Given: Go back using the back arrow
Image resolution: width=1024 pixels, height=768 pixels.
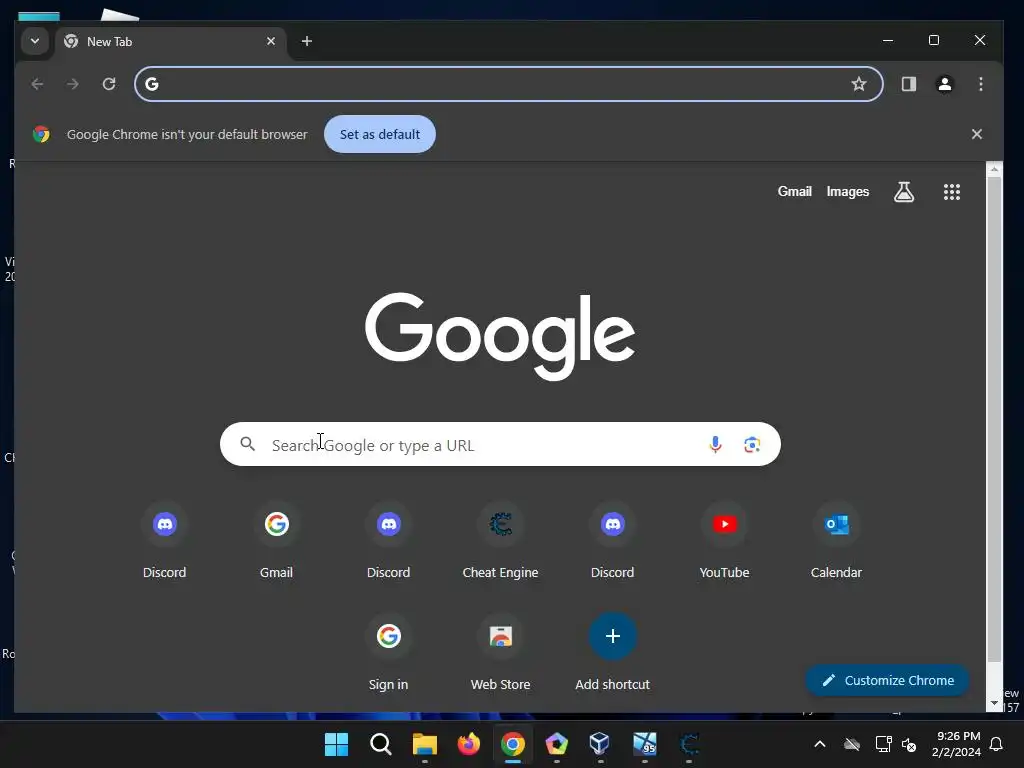Looking at the screenshot, I should (37, 84).
